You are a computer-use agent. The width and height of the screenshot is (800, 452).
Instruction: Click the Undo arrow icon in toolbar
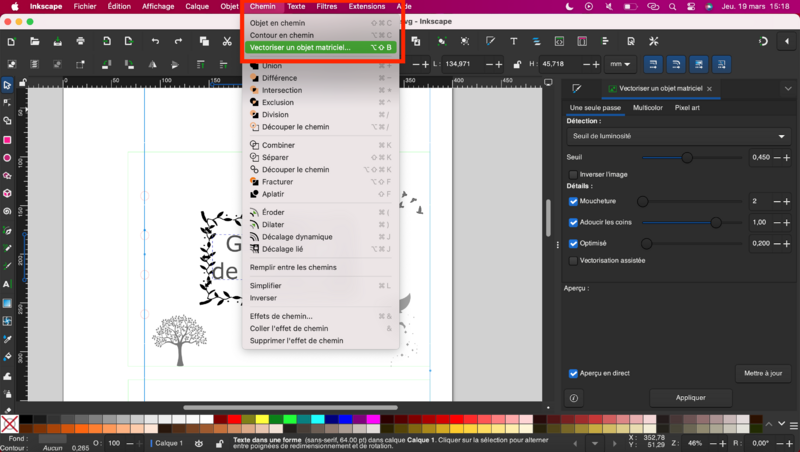point(155,41)
